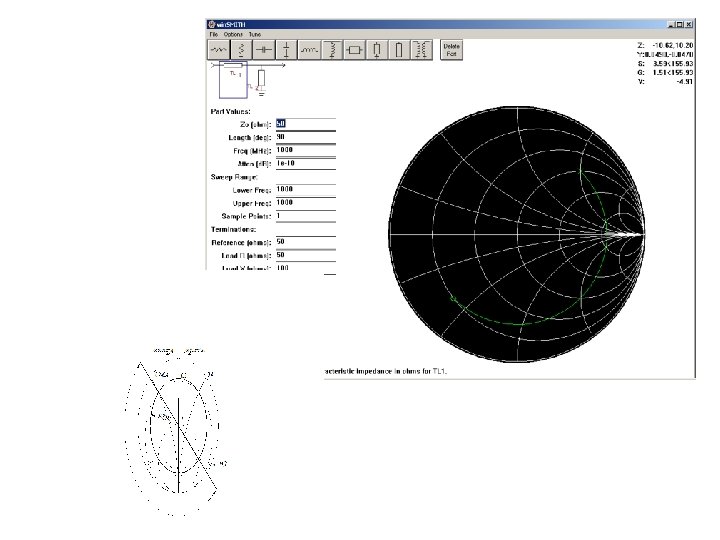Add an open stub component
The width and height of the screenshot is (720, 540).
399,50
